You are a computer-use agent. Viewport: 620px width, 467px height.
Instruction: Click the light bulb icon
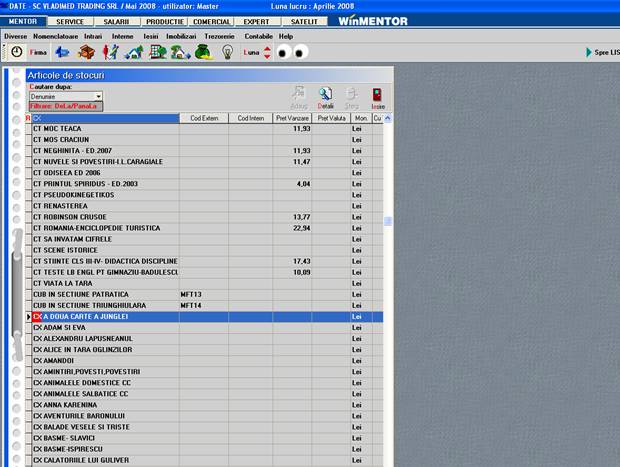click(x=227, y=52)
